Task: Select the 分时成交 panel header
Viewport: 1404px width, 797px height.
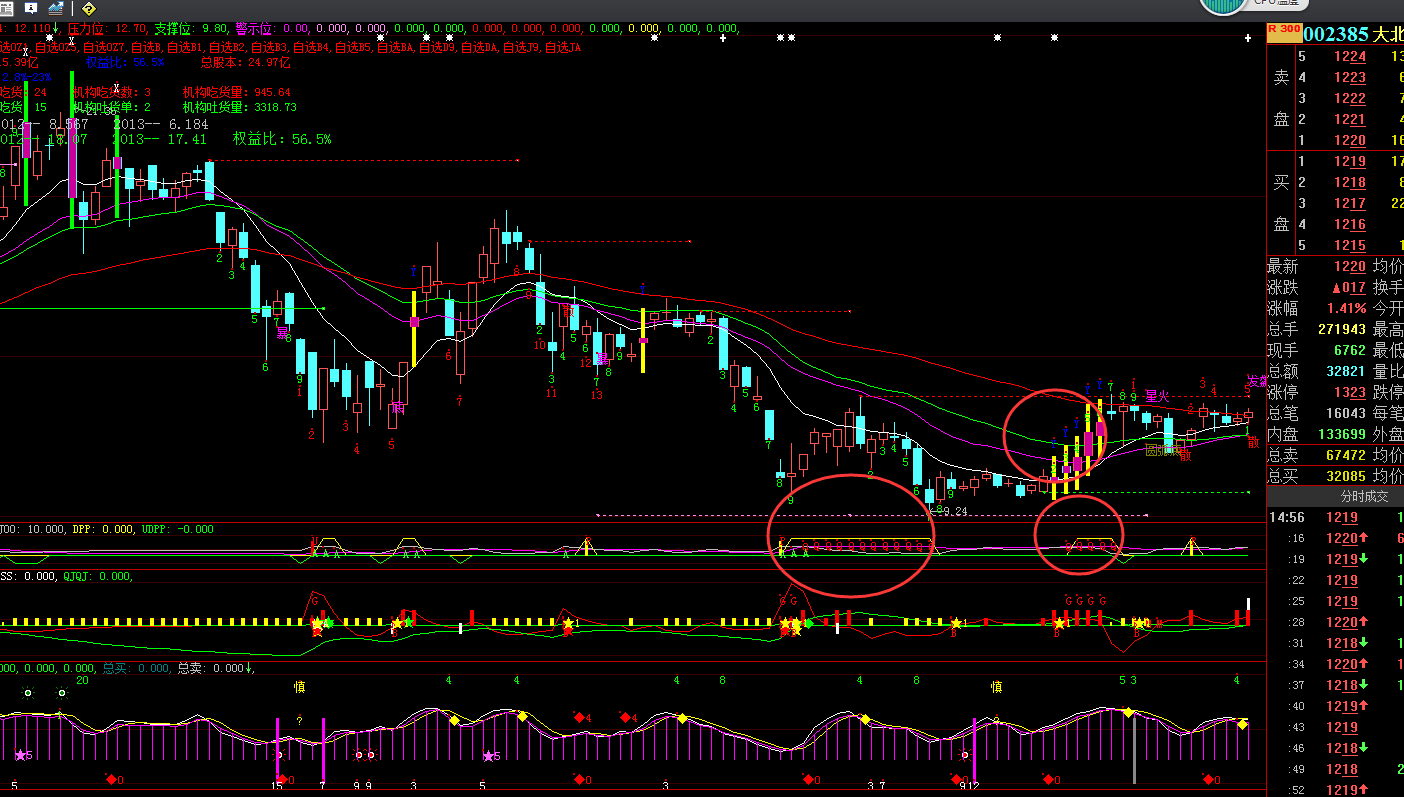Action: click(x=1335, y=496)
